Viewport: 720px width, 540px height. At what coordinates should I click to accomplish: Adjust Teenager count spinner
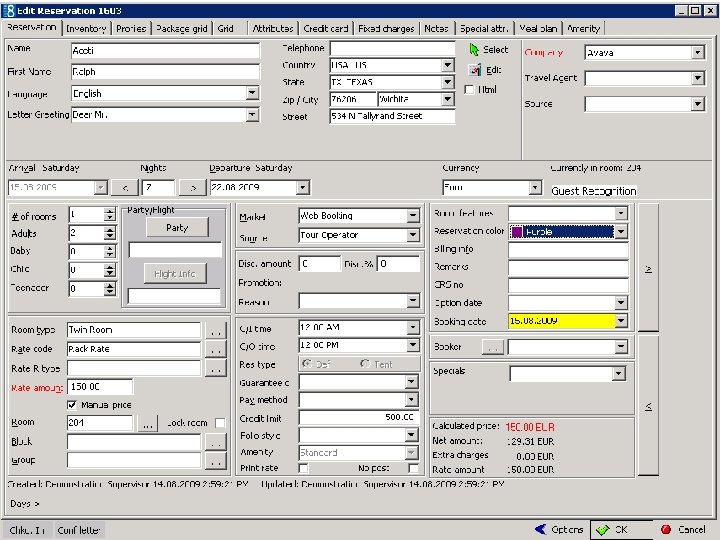click(109, 288)
